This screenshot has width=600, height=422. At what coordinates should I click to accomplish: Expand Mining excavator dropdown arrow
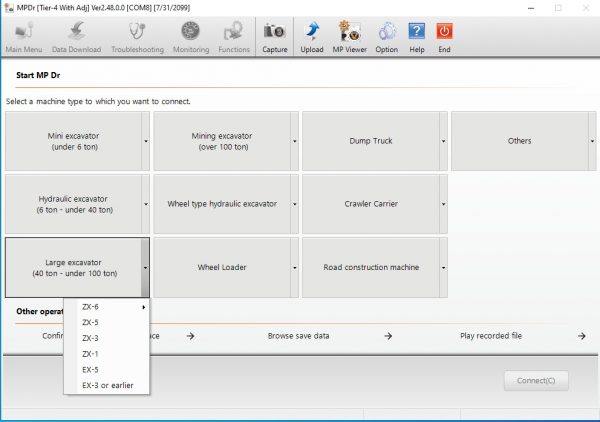tap(295, 141)
